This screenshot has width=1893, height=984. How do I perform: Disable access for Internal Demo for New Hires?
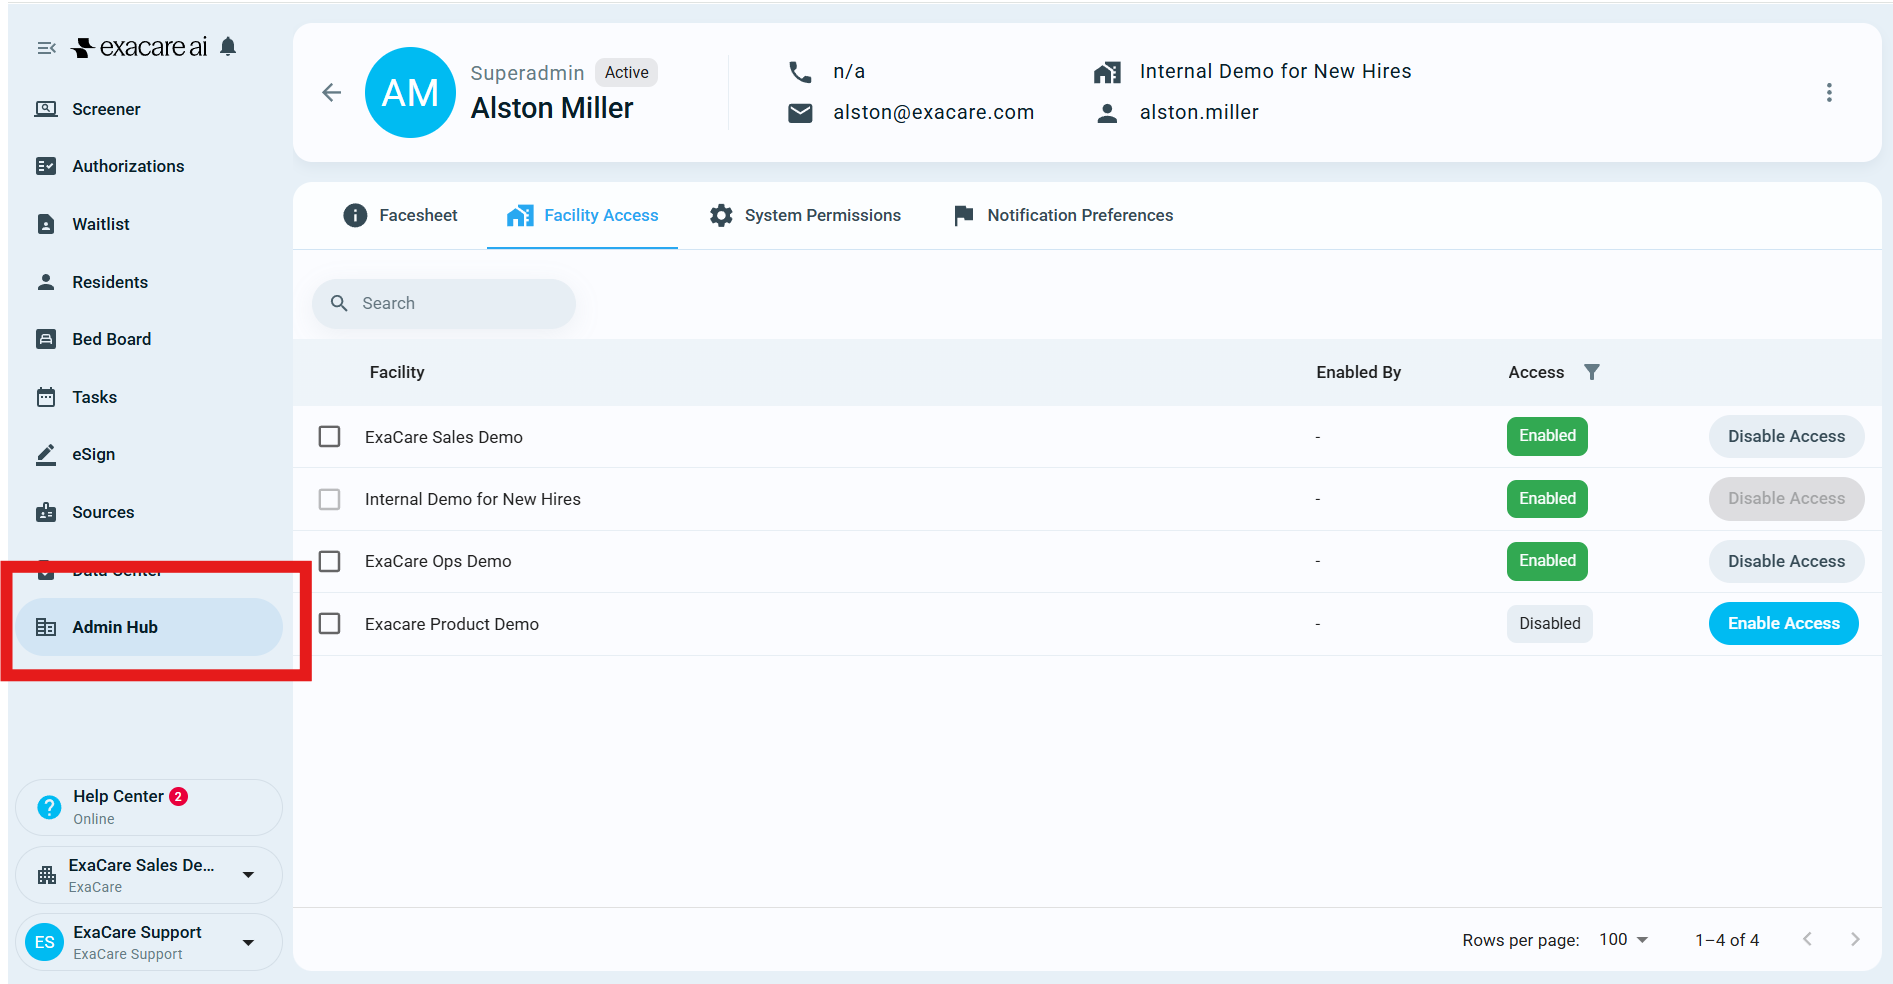(x=1786, y=498)
